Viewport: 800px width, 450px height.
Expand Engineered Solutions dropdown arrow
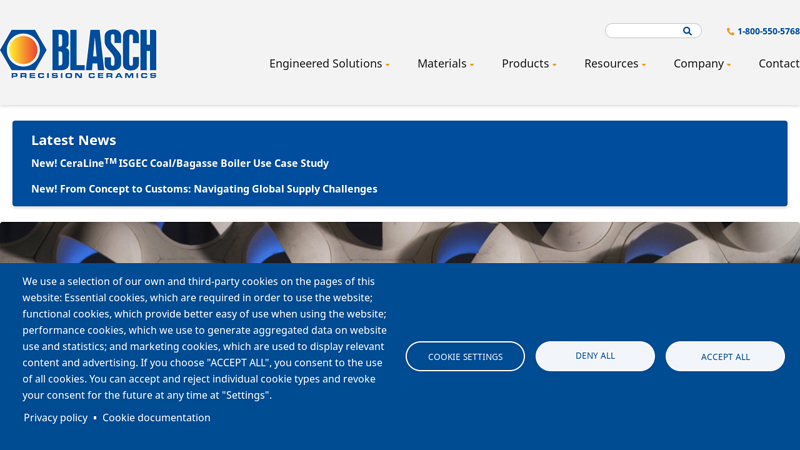coord(388,65)
